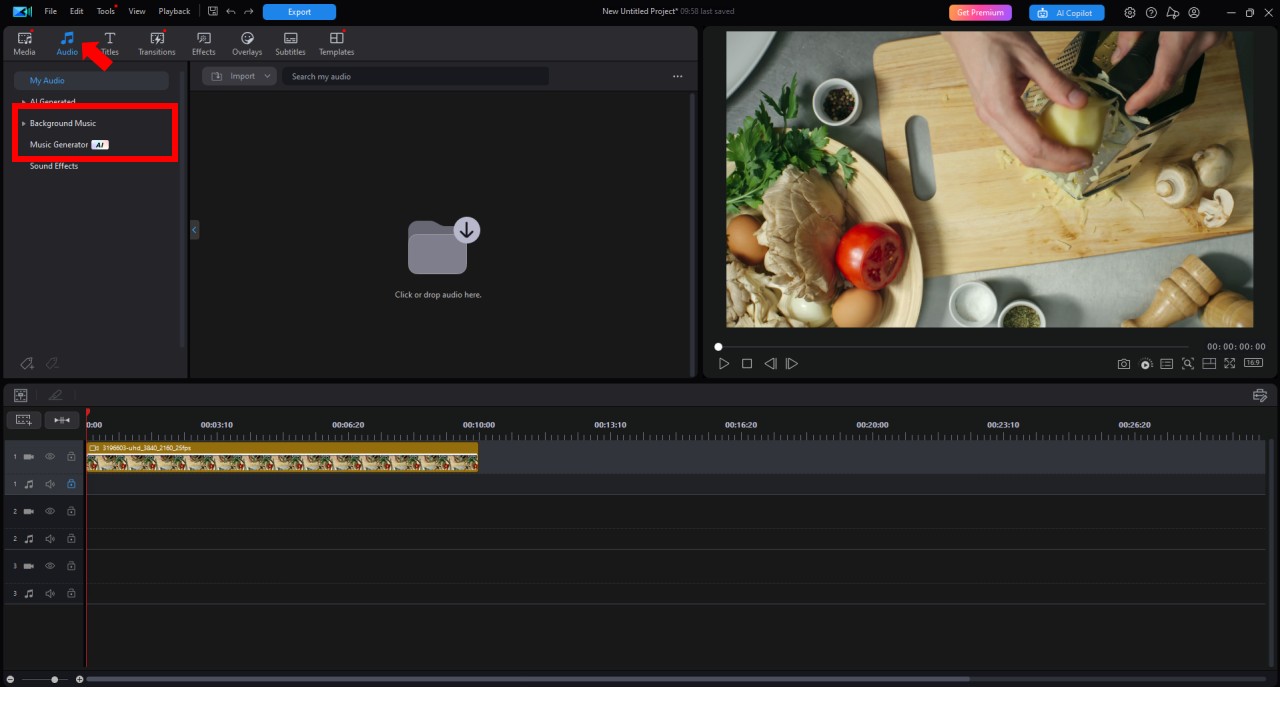This screenshot has height=720, width=1280.
Task: Open AI Copilot
Action: [1067, 13]
